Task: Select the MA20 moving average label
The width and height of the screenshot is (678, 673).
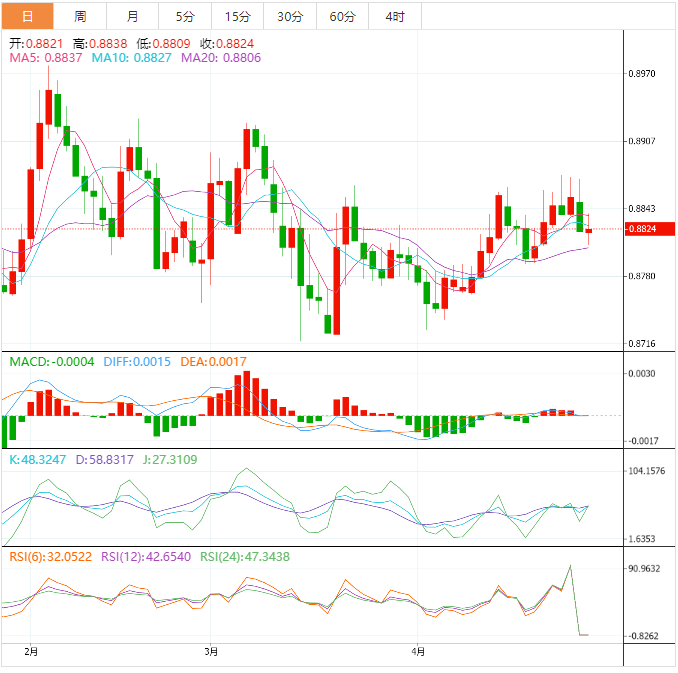Action: click(222, 59)
